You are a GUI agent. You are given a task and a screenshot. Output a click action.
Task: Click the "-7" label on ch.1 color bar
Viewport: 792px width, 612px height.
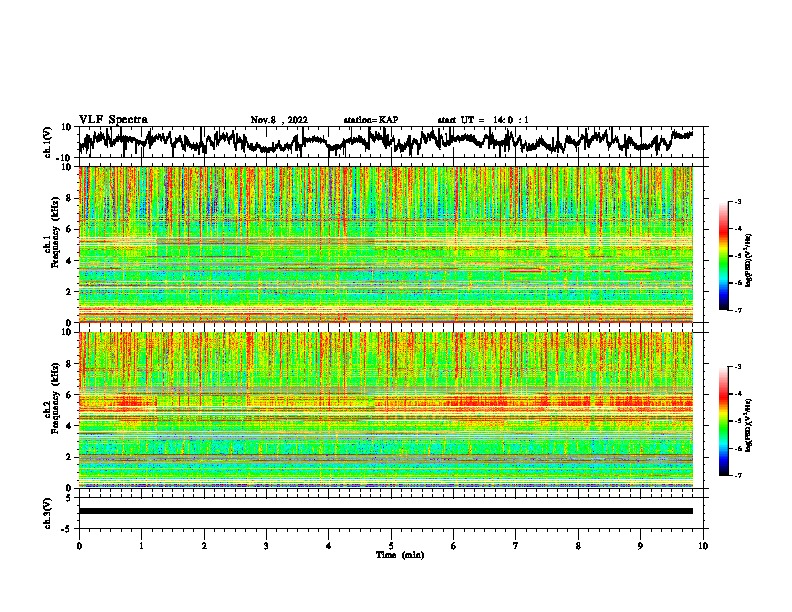click(x=738, y=310)
